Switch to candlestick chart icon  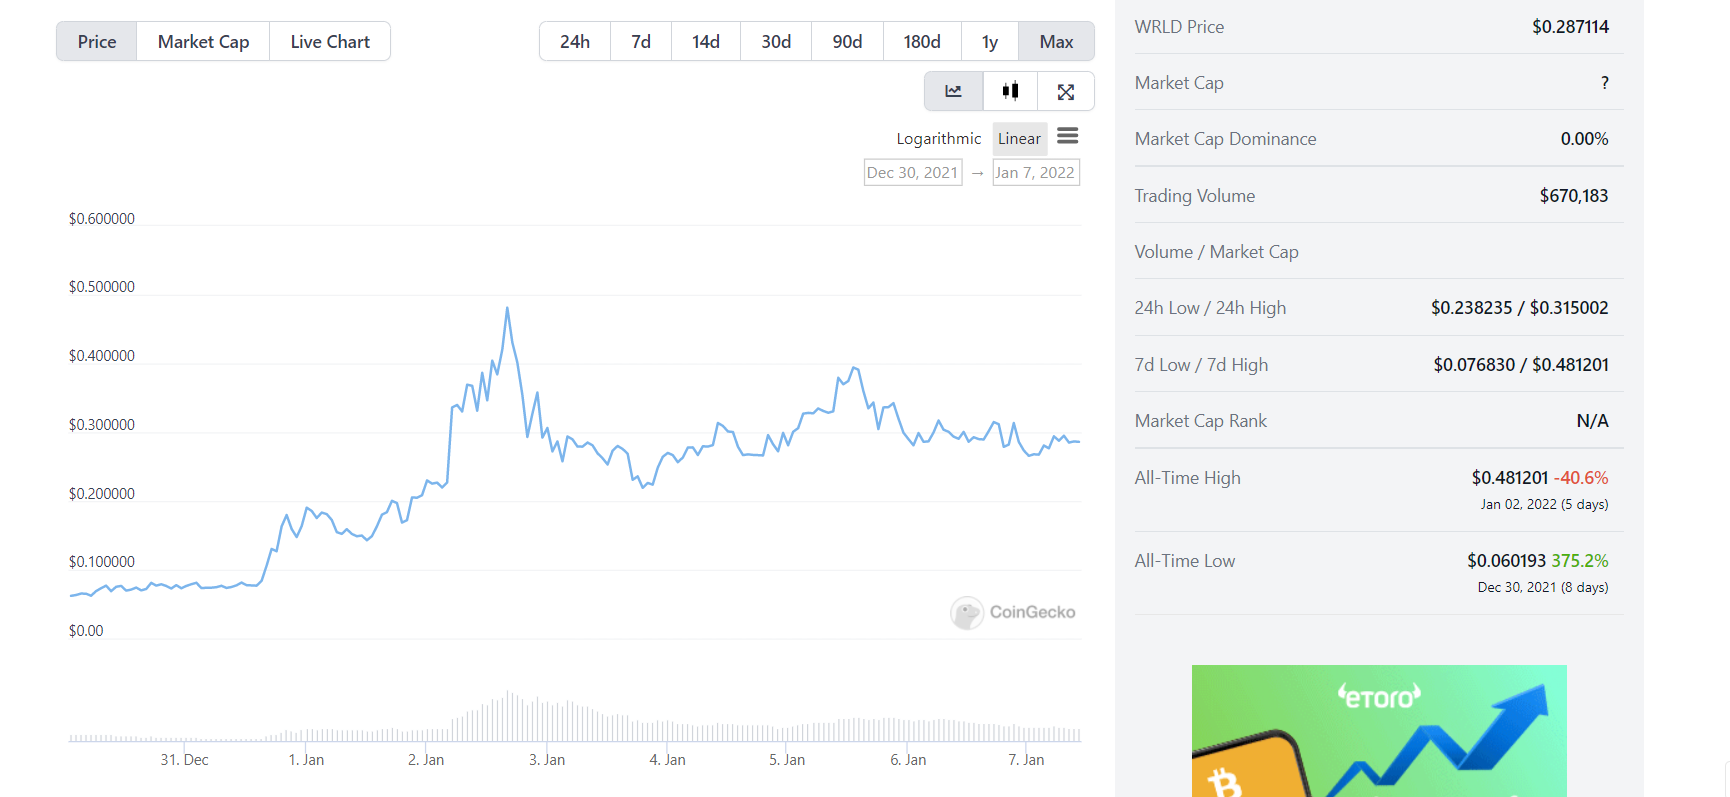[1010, 91]
